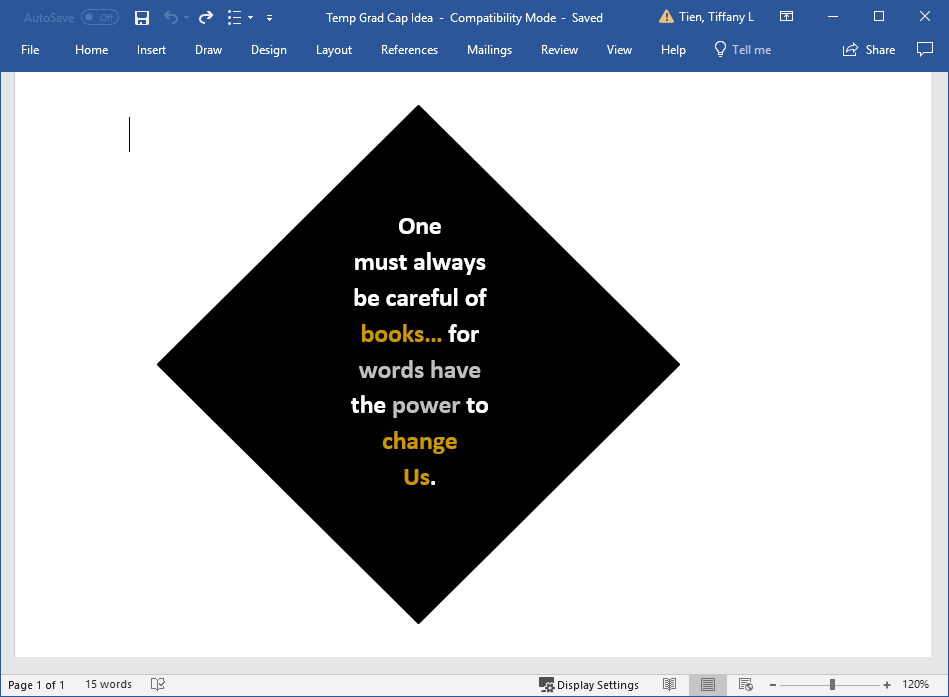Click the zoom out minus button
949x697 pixels.
pyautogui.click(x=773, y=685)
